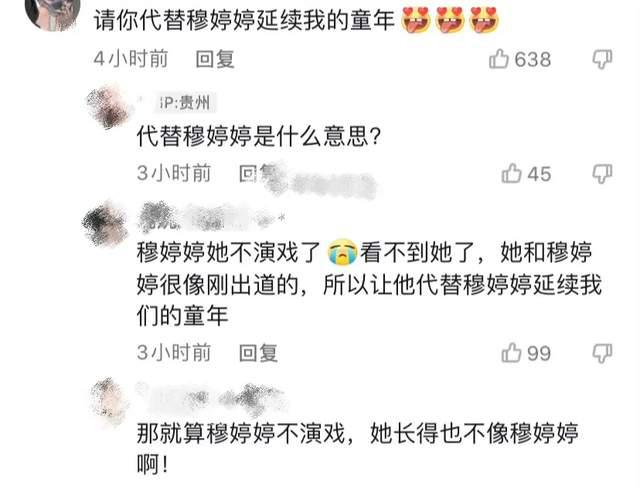Select the comment 代替穆婷婷是什么意思?

tap(259, 136)
